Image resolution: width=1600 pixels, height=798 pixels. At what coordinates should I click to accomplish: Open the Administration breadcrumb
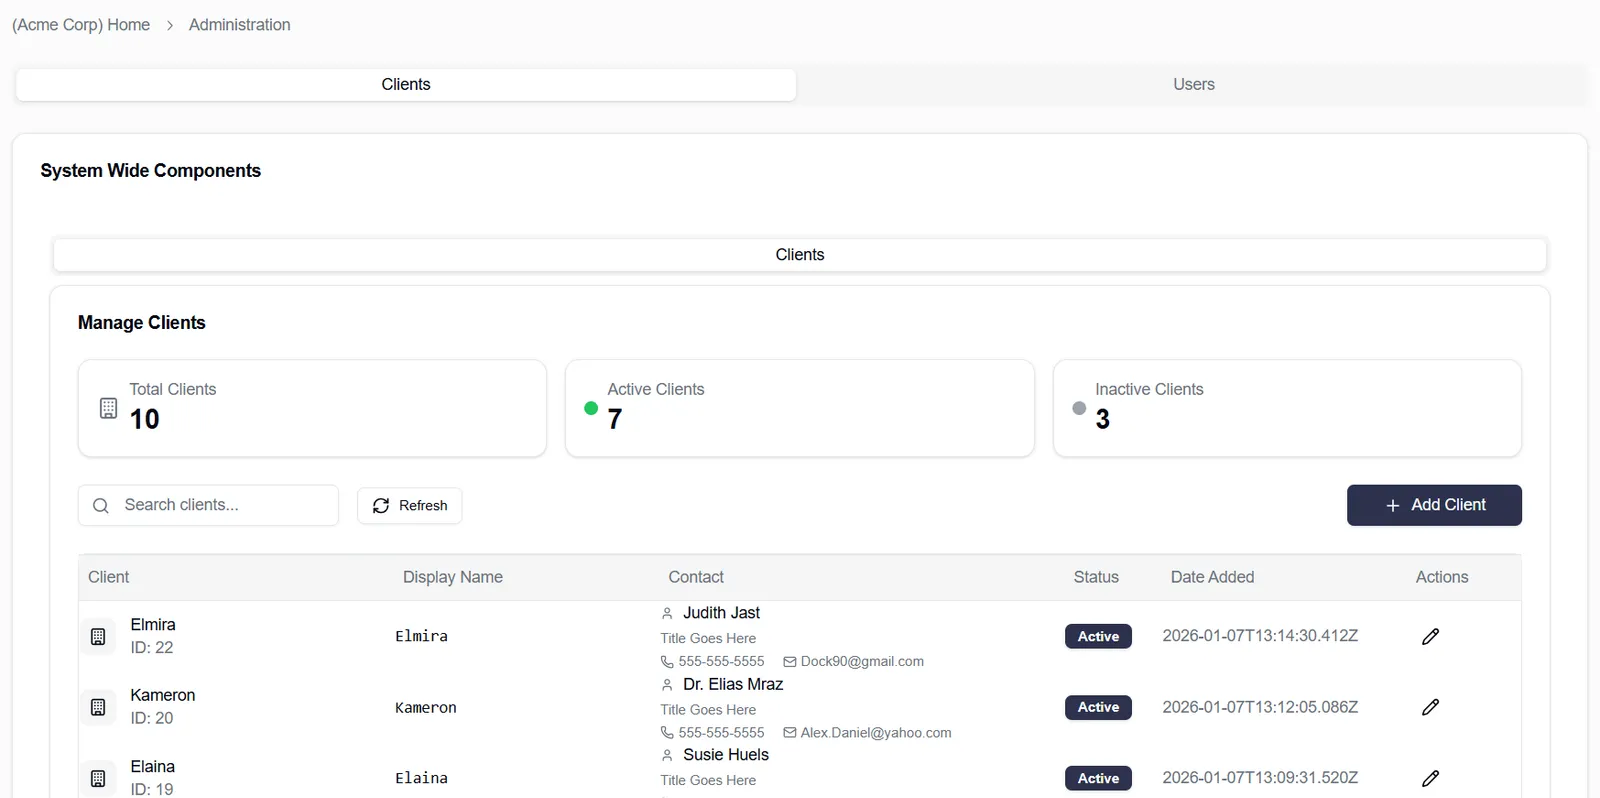[x=240, y=25]
